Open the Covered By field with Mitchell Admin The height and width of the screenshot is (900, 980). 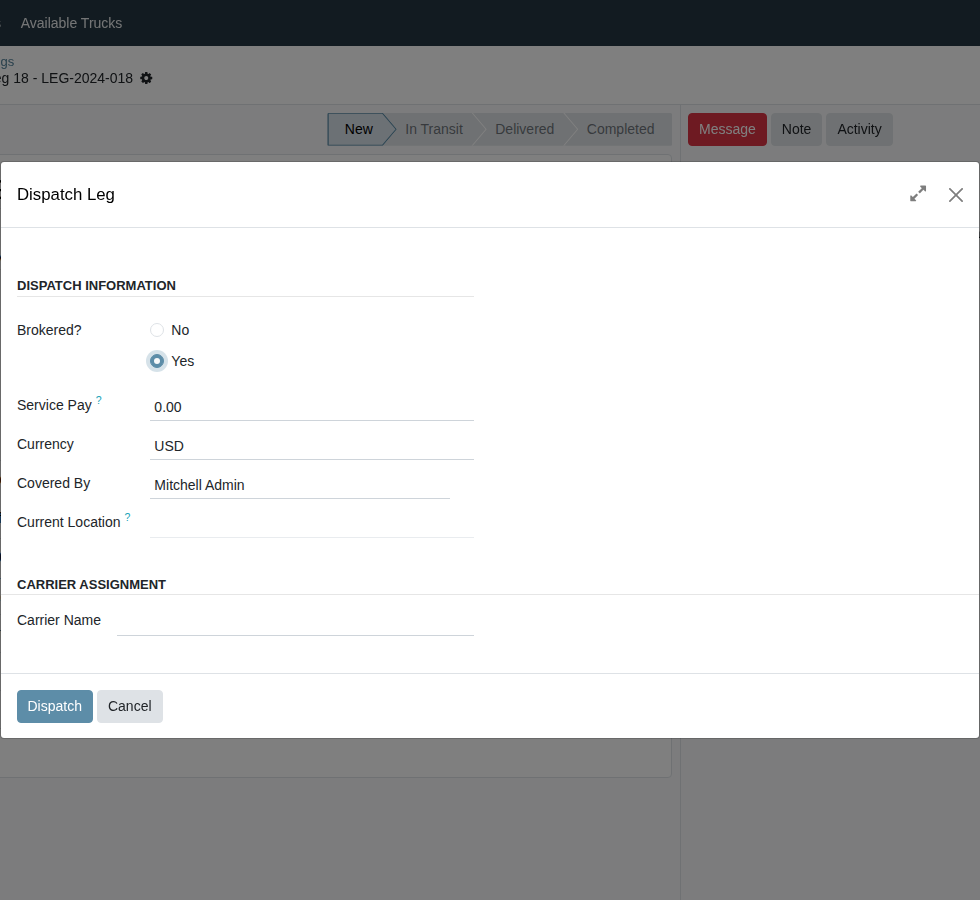[x=300, y=485]
